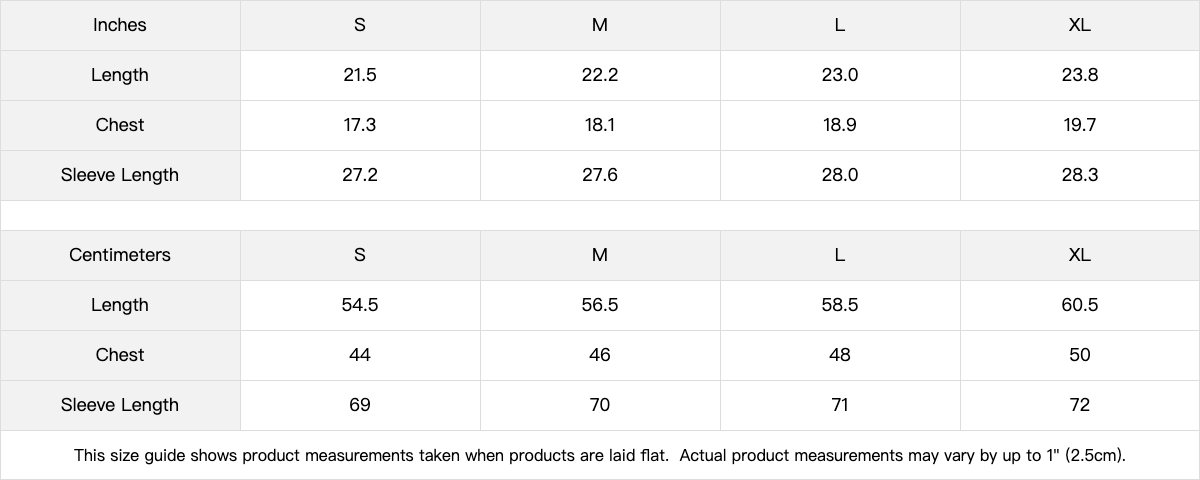
Task: Click Length row label in Inches table
Action: pos(120,75)
